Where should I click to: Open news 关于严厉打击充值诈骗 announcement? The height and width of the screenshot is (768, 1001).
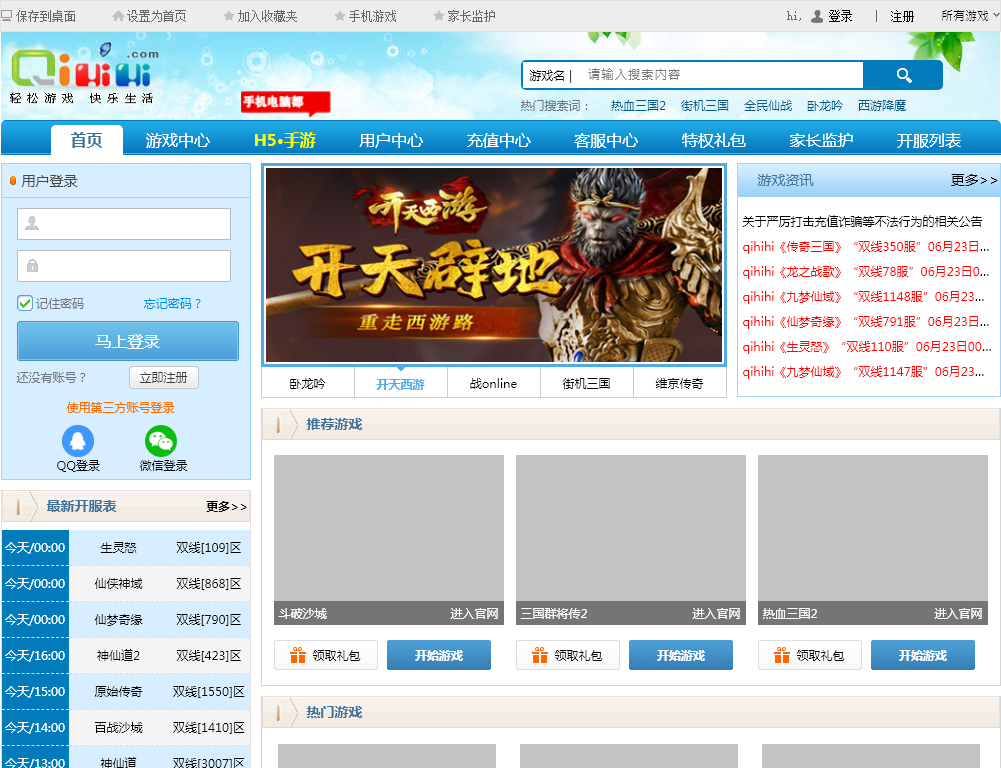click(x=862, y=222)
